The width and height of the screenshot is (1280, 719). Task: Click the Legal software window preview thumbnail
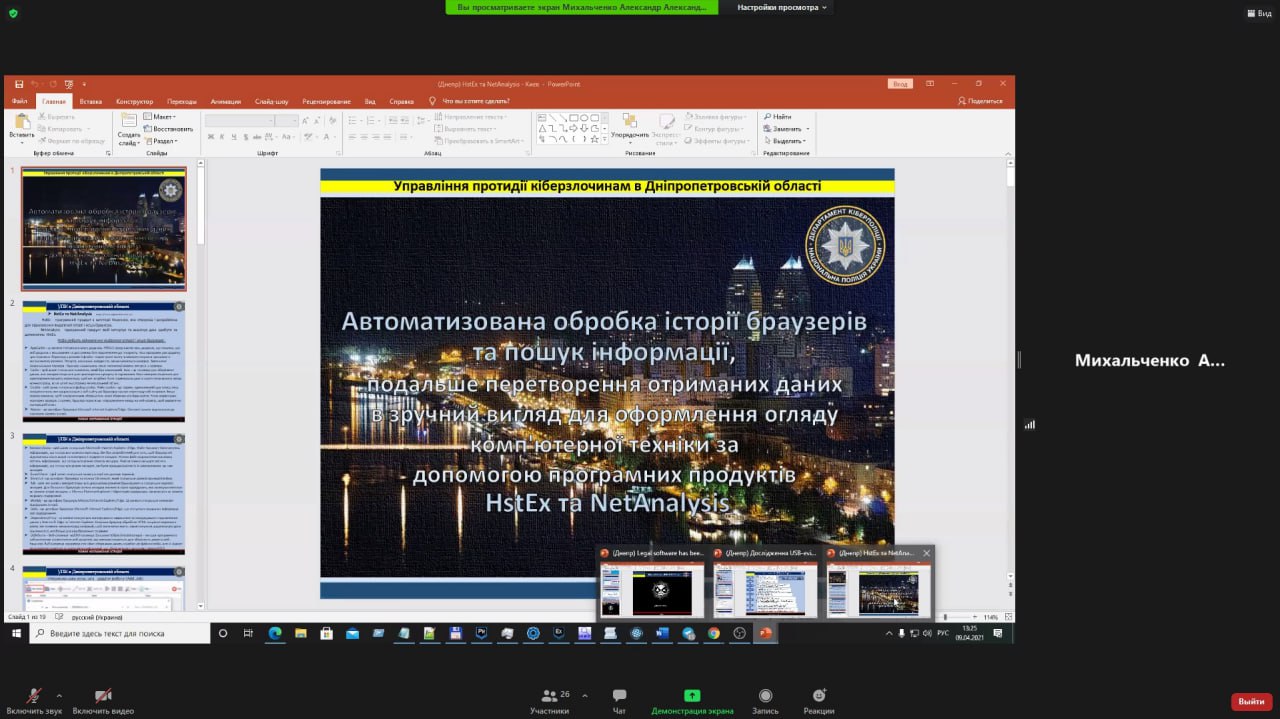(x=652, y=590)
